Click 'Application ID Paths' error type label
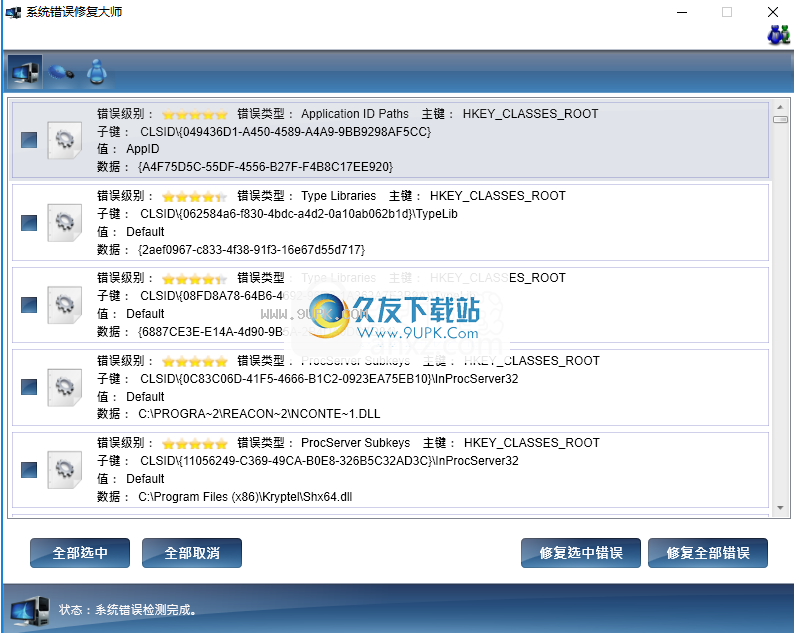This screenshot has height=633, width=794. tap(354, 113)
